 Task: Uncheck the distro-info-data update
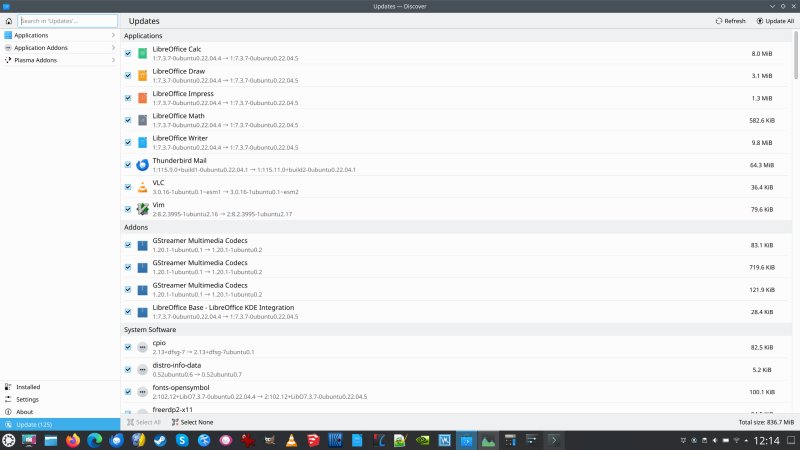click(x=128, y=369)
